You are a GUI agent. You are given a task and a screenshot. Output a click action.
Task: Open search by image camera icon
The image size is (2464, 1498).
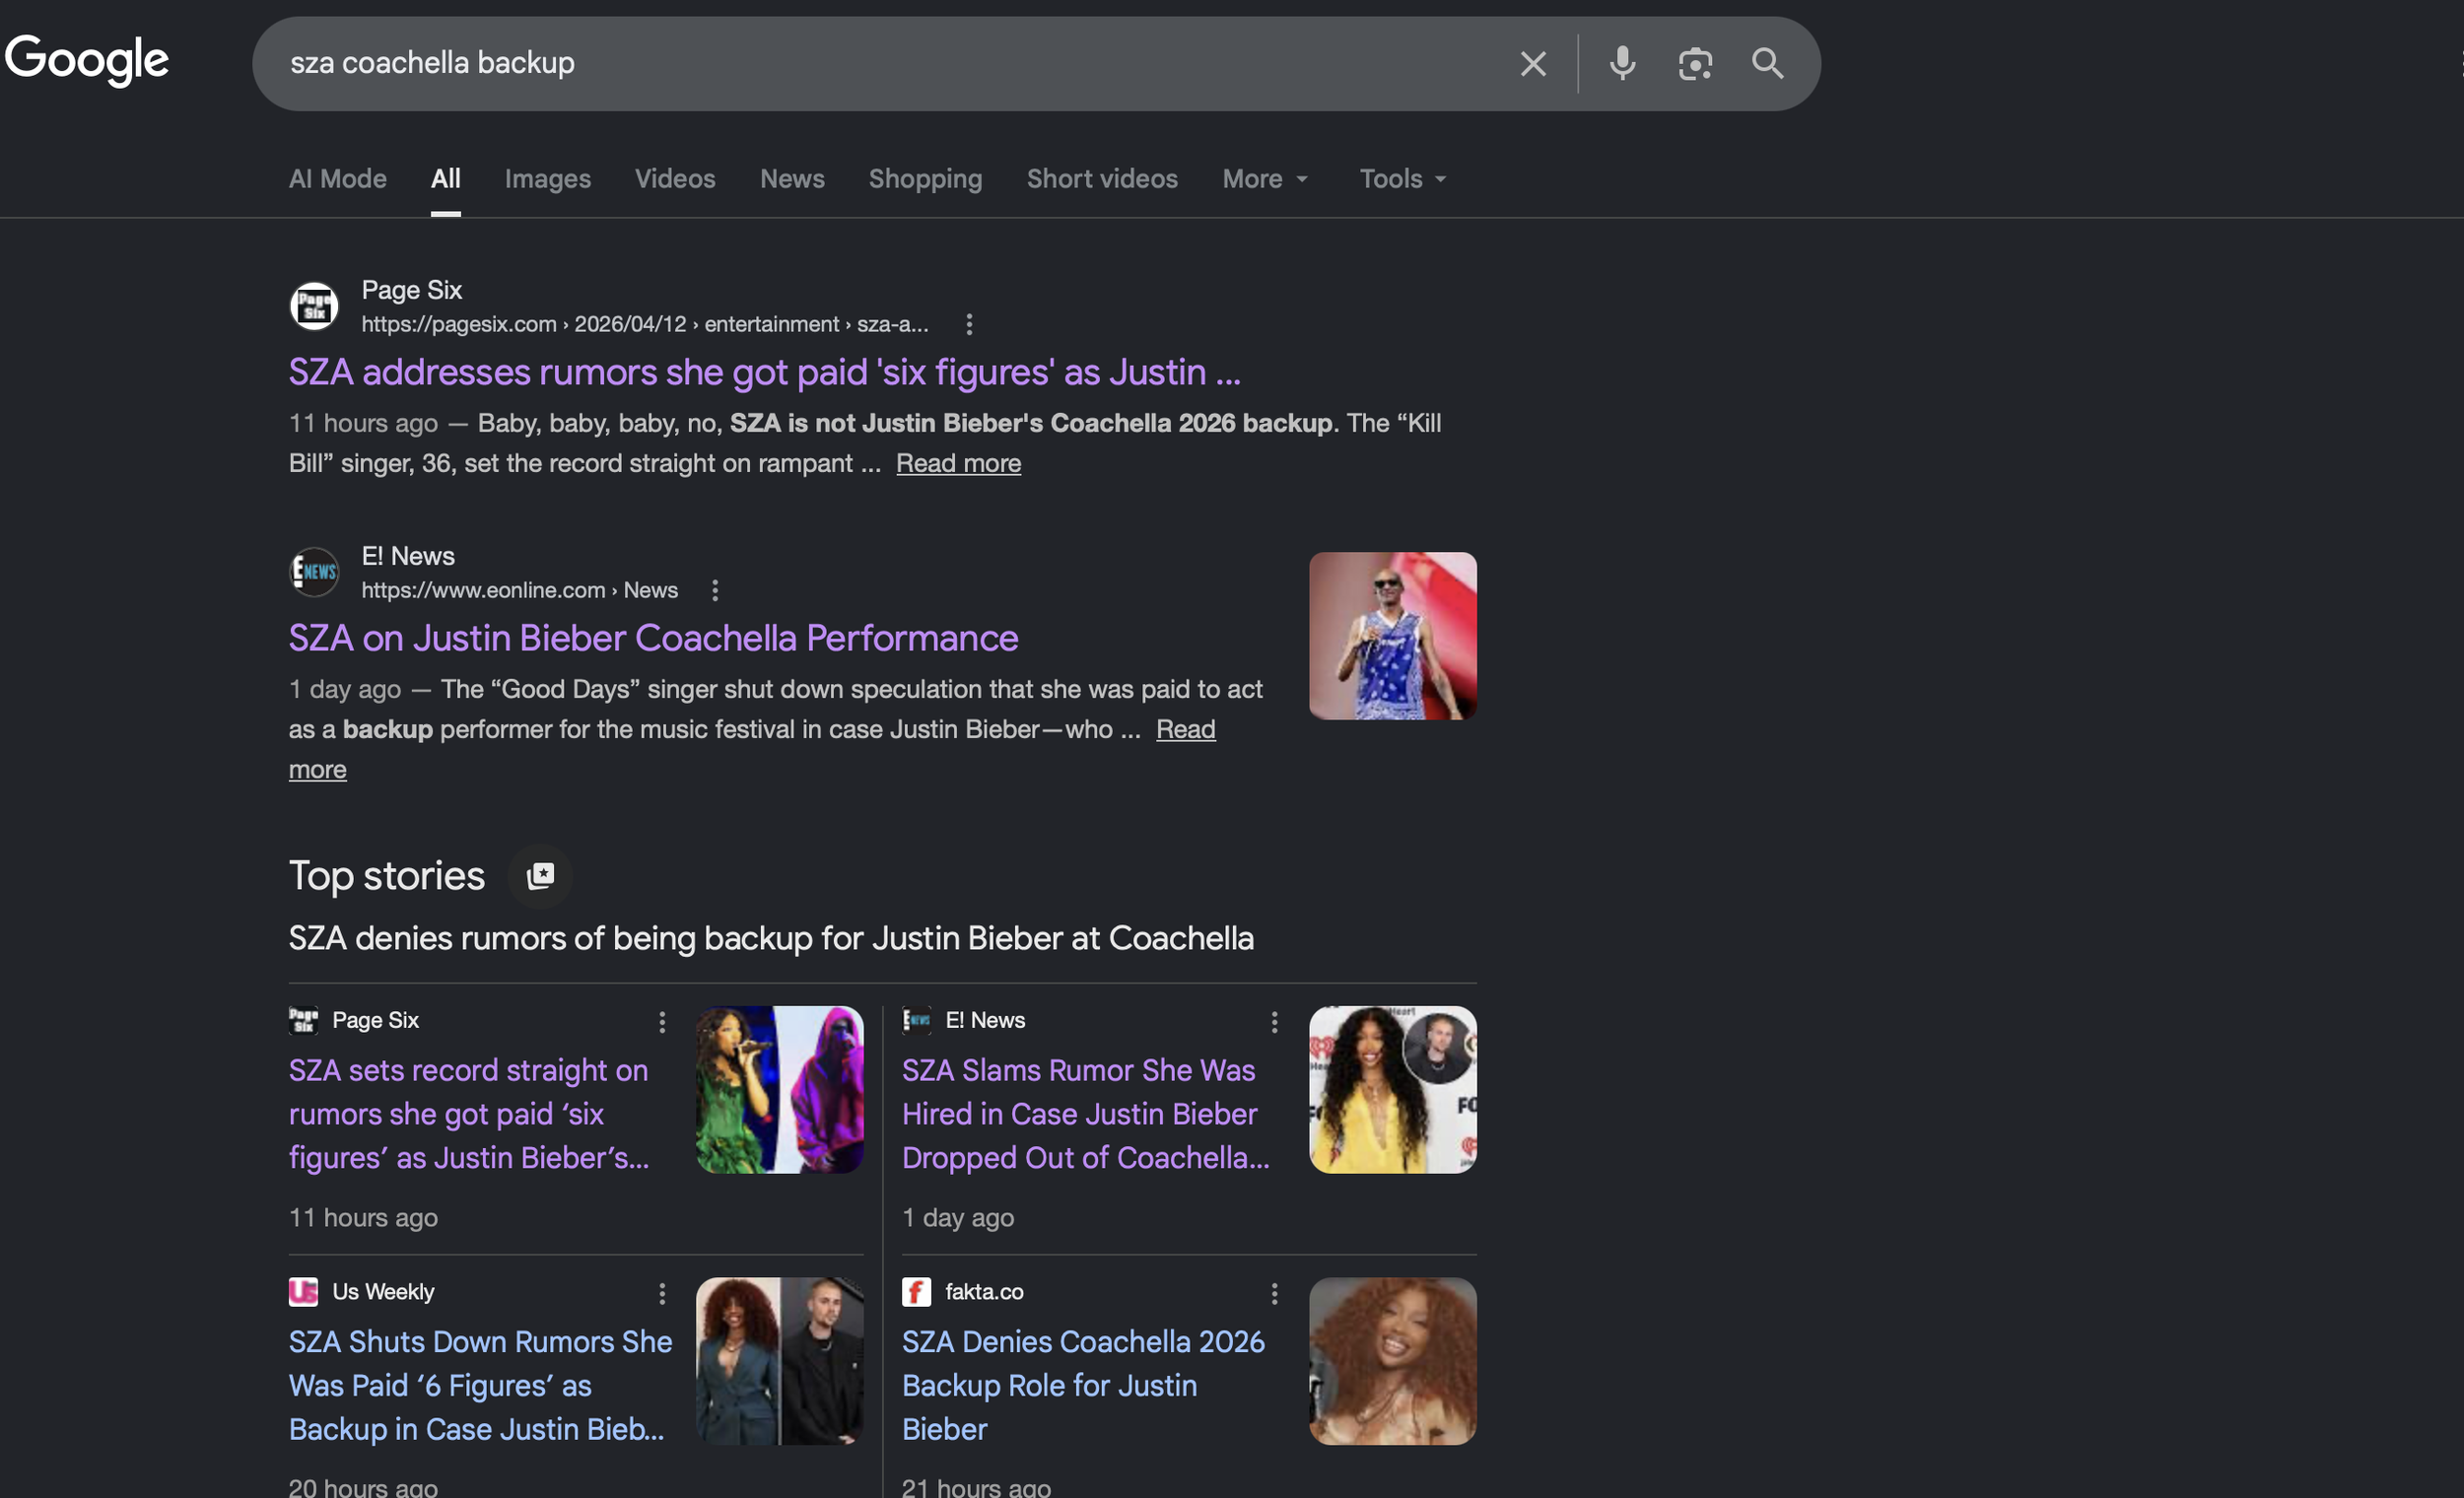click(x=1695, y=64)
